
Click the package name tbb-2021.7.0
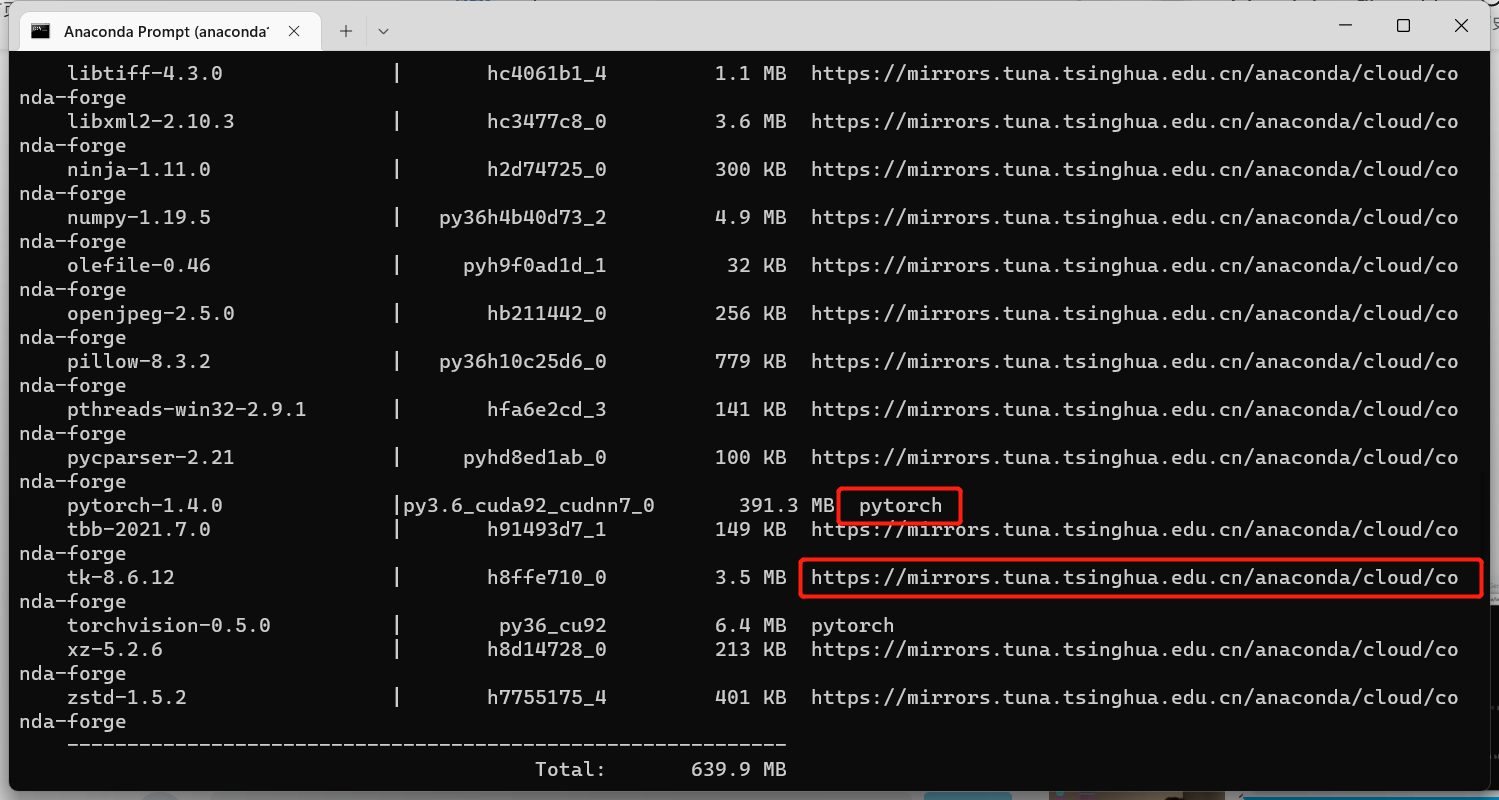(x=139, y=529)
